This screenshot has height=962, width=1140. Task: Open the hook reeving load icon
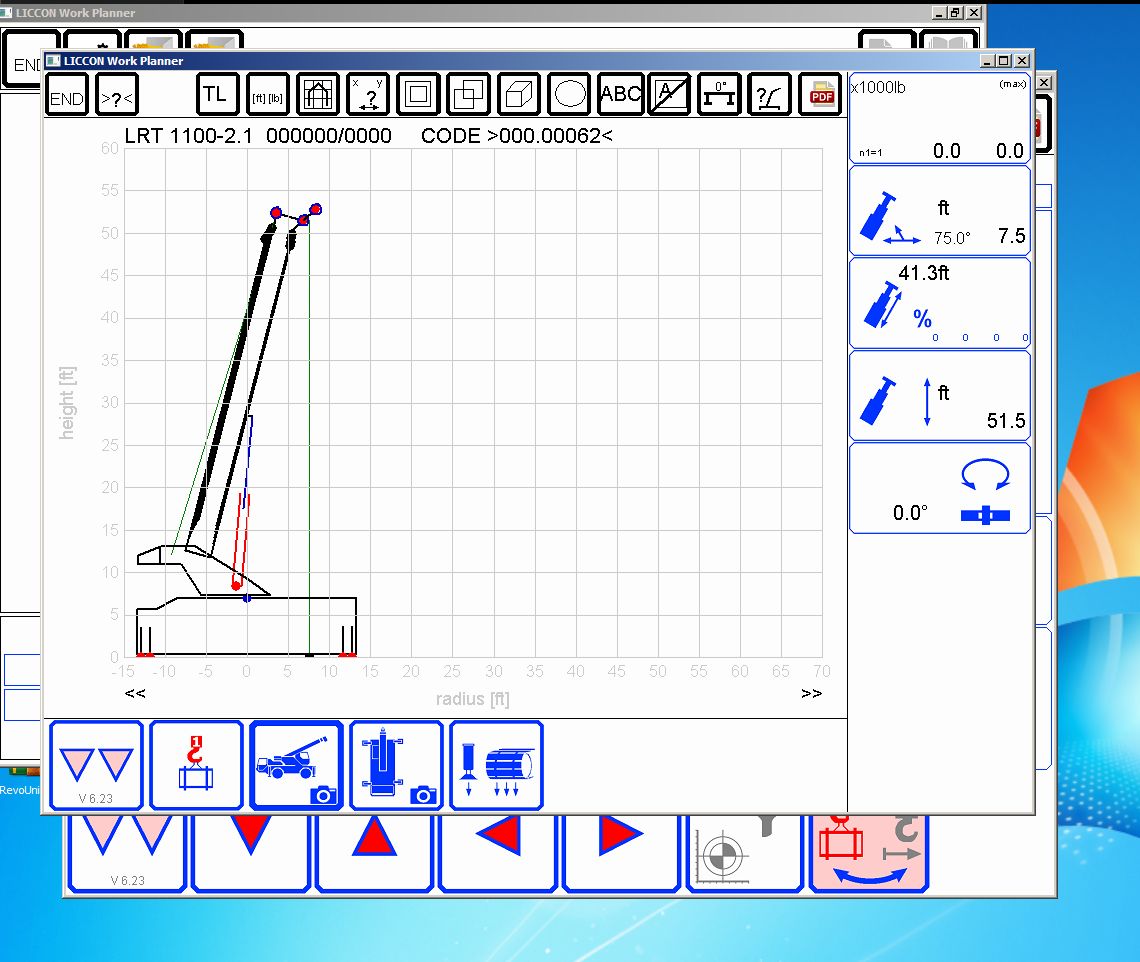tap(196, 766)
